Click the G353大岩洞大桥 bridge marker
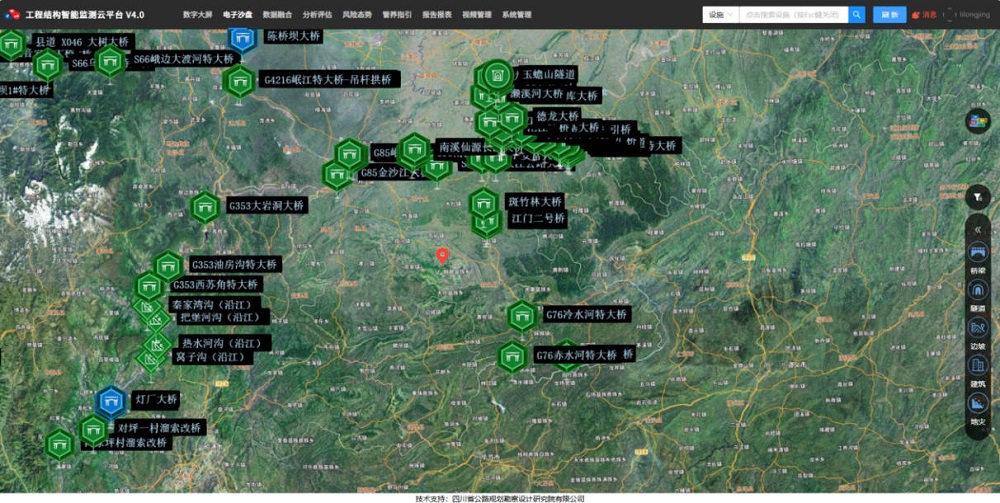 (x=205, y=207)
